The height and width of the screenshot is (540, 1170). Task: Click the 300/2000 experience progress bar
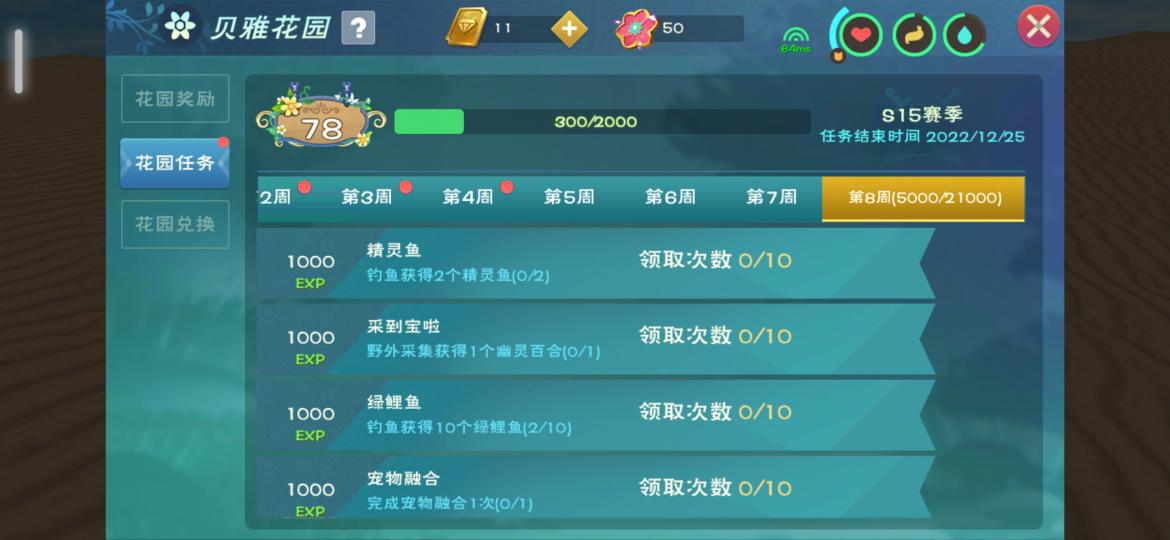point(602,122)
